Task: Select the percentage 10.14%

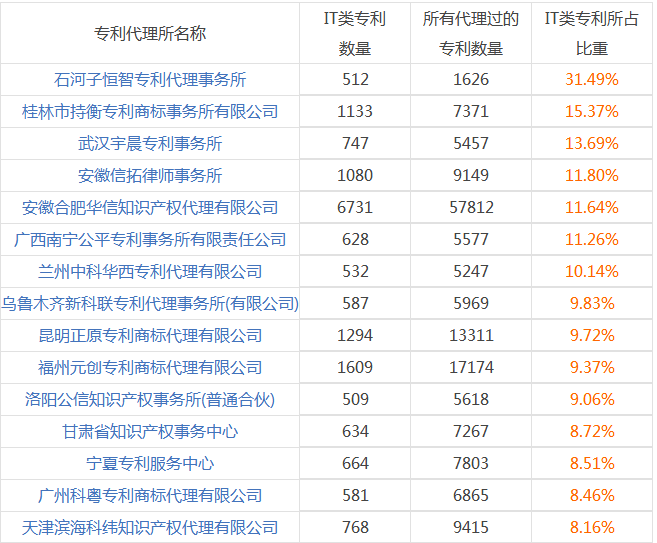Action: click(x=592, y=272)
